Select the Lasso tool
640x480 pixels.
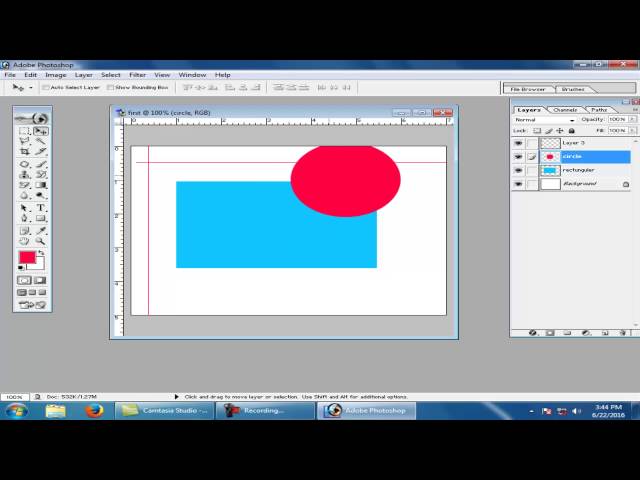[x=24, y=141]
